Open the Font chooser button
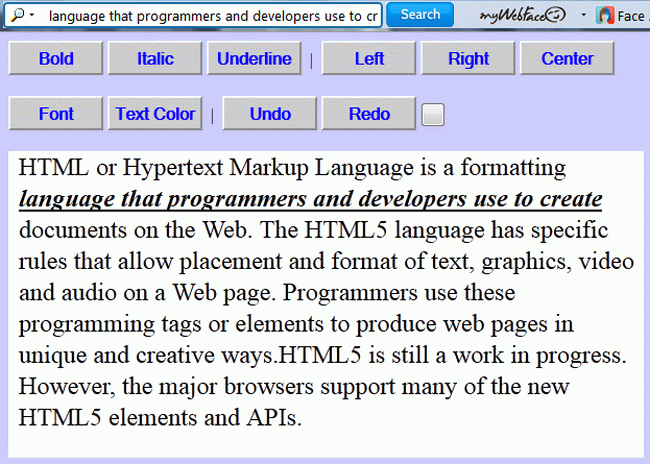 (56, 114)
